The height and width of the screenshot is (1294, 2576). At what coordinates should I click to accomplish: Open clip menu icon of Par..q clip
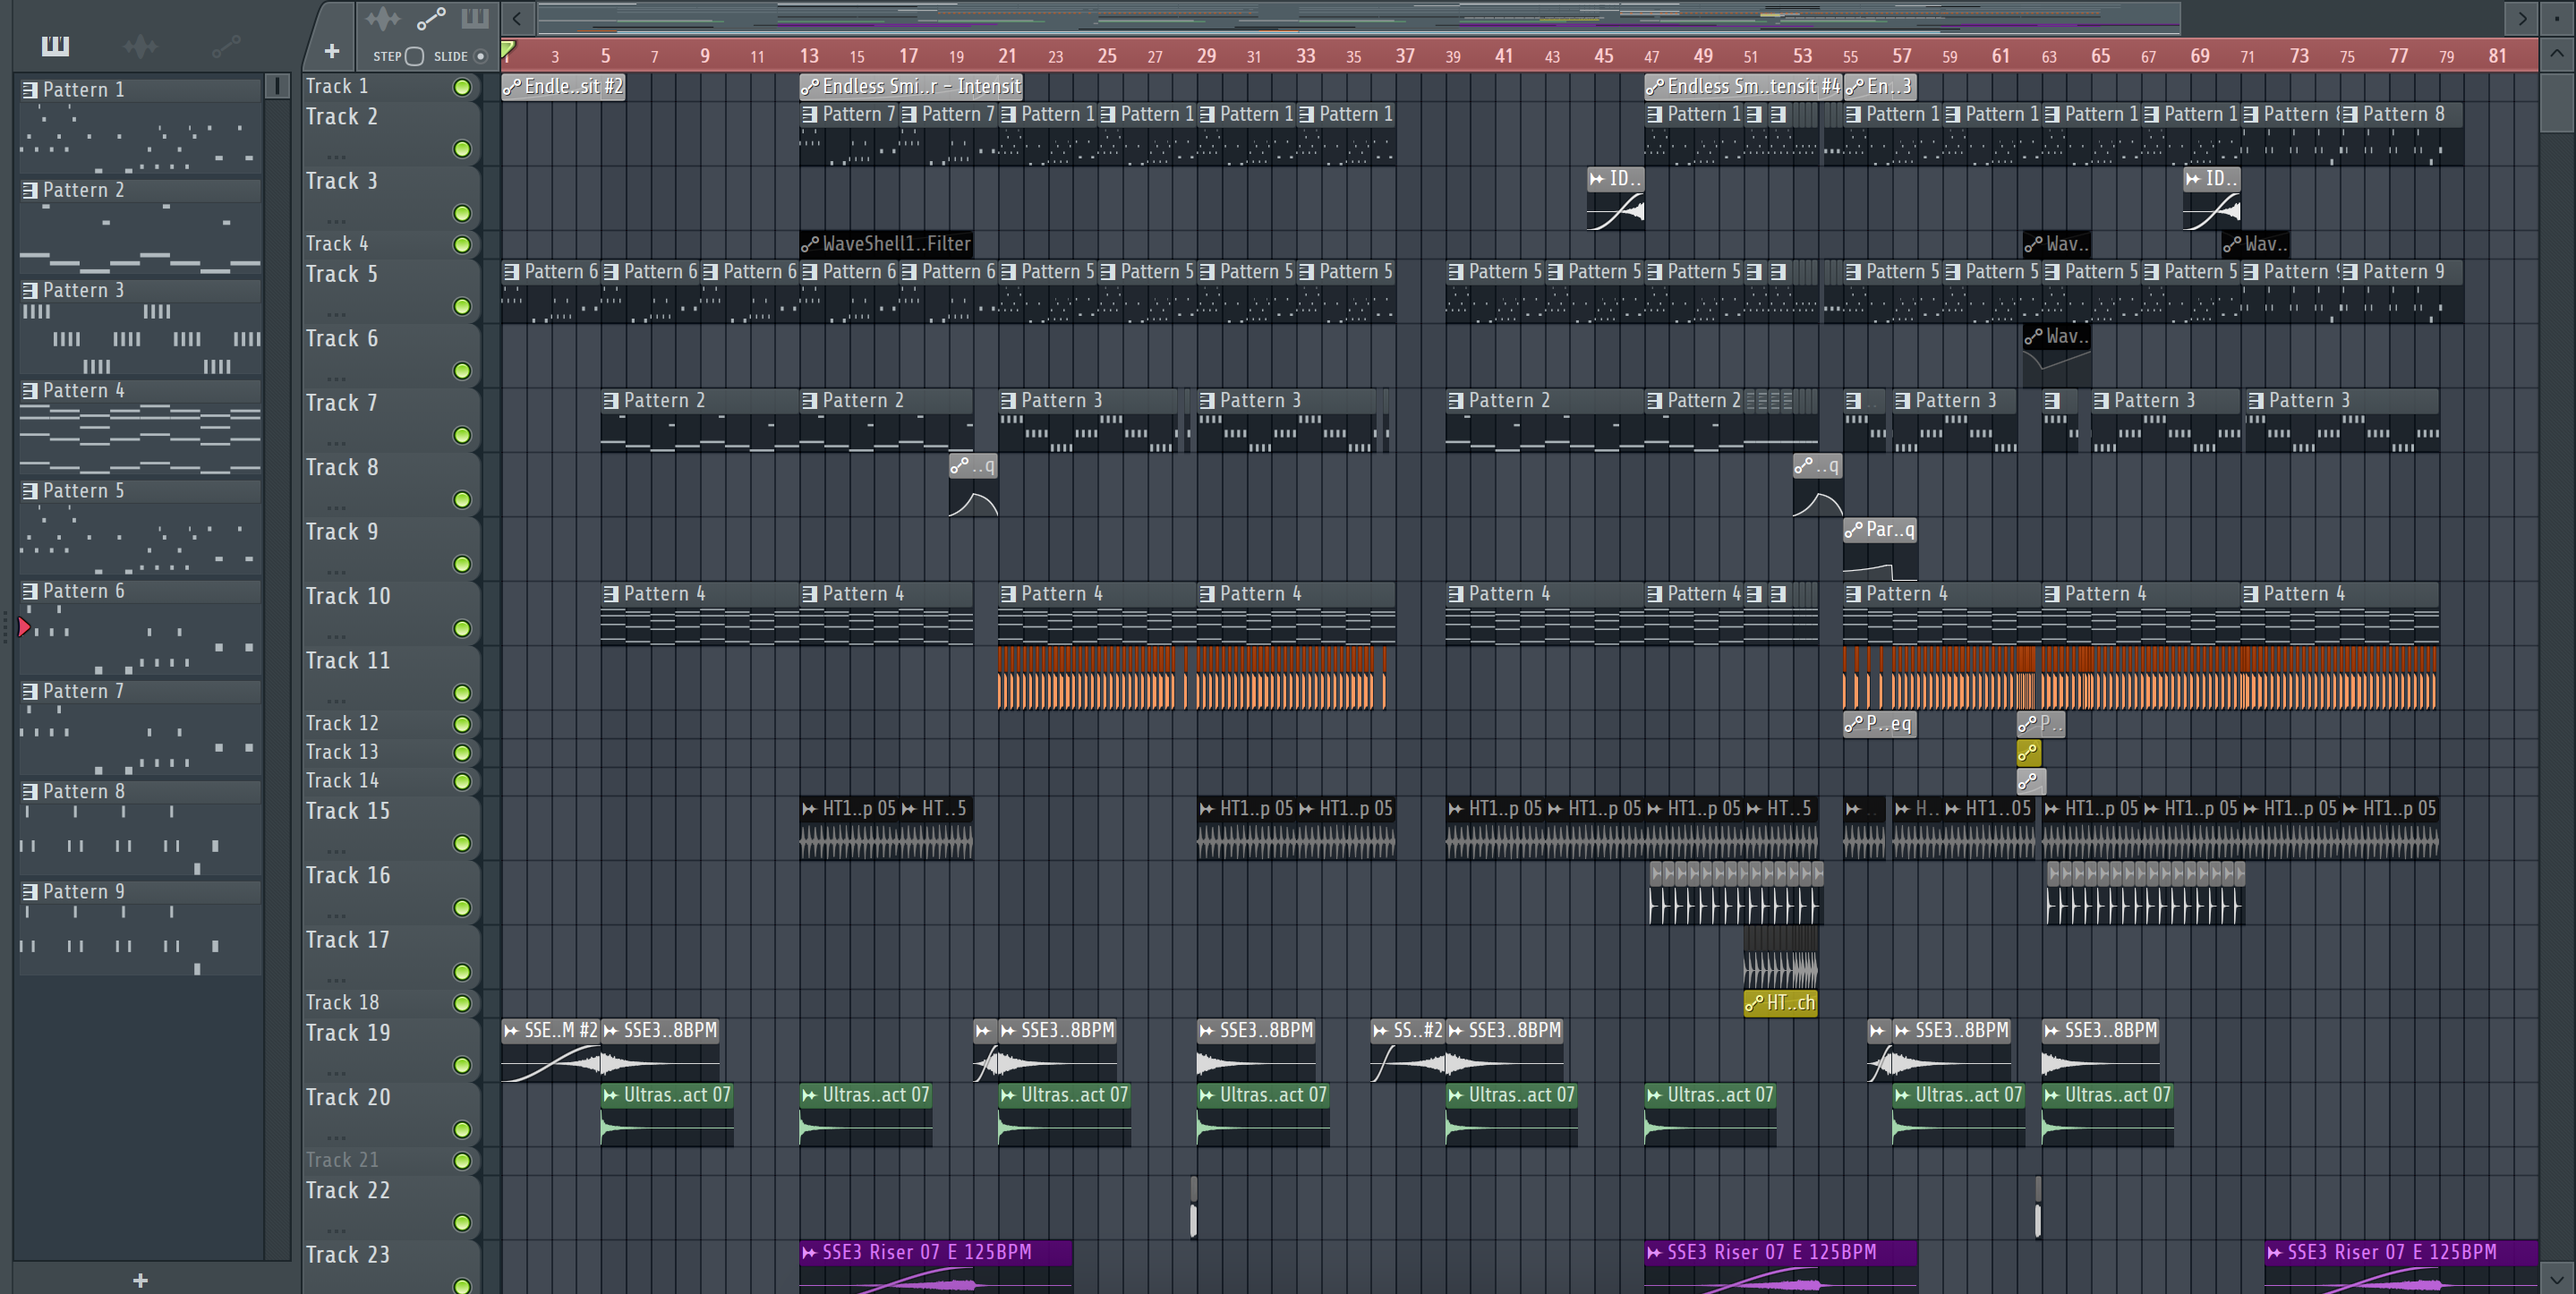(1853, 529)
